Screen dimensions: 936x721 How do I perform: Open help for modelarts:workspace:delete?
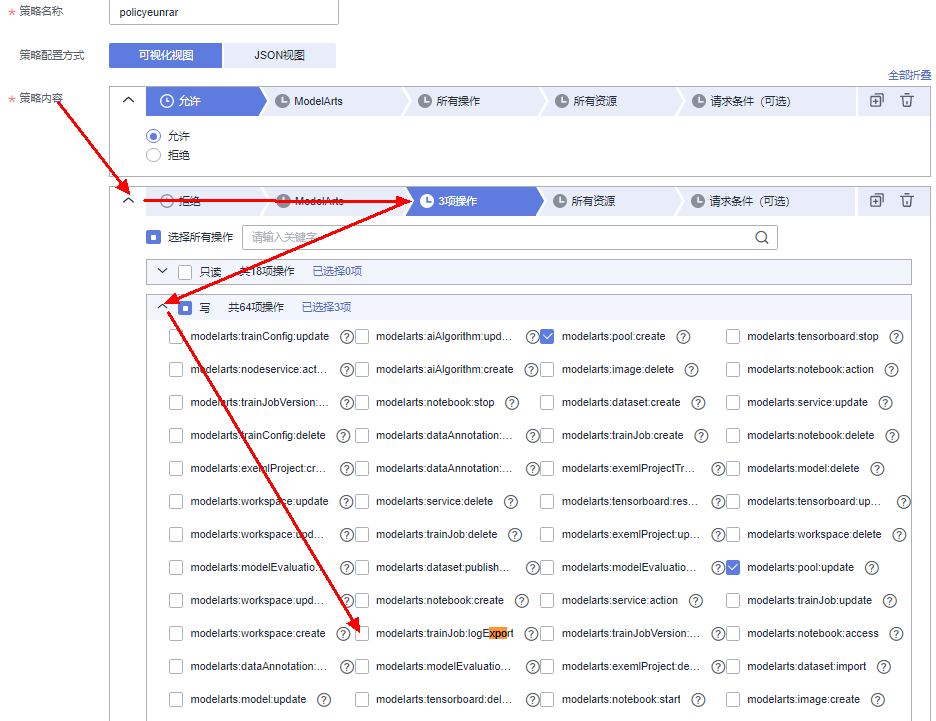(899, 535)
